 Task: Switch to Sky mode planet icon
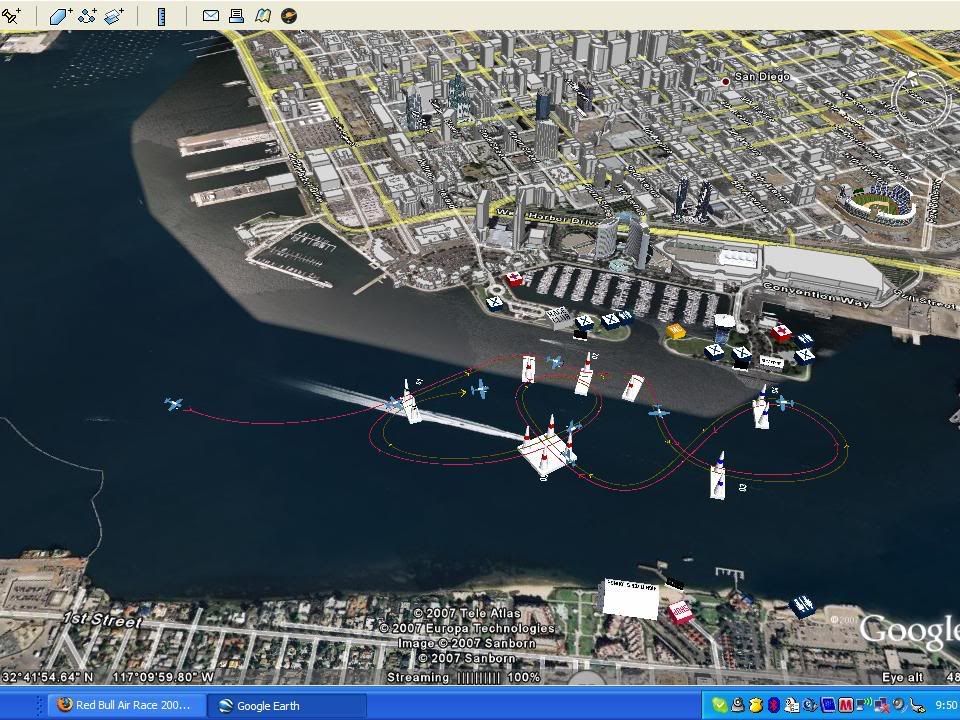tap(289, 15)
